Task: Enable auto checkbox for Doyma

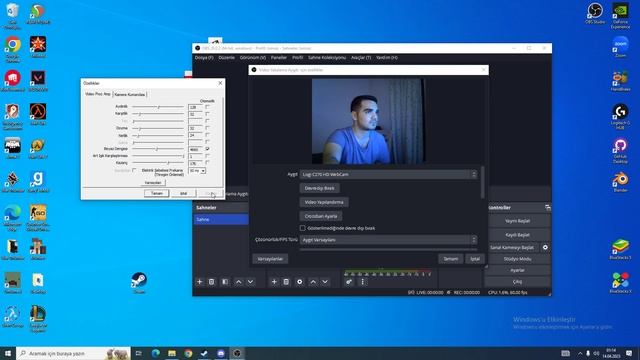Action: point(207,128)
